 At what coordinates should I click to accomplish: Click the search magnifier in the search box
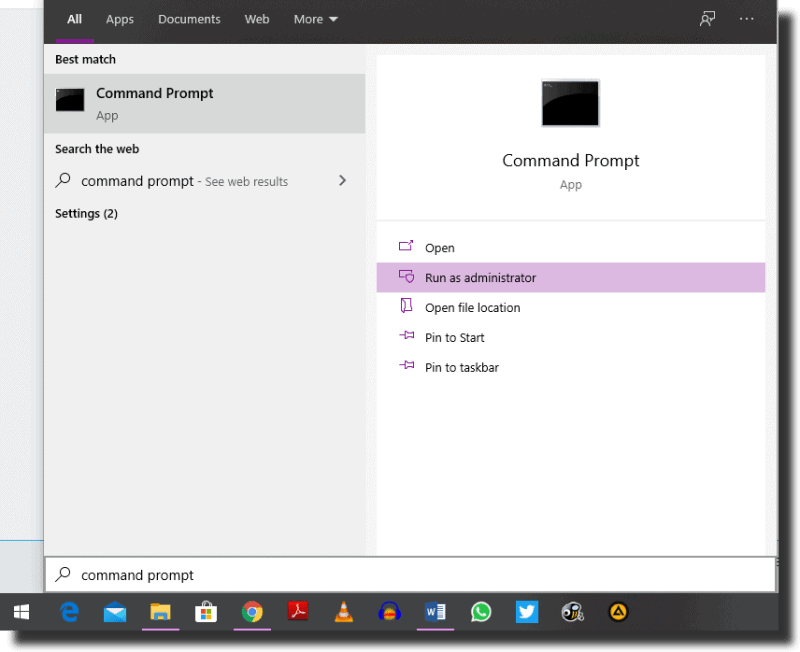pyautogui.click(x=63, y=574)
